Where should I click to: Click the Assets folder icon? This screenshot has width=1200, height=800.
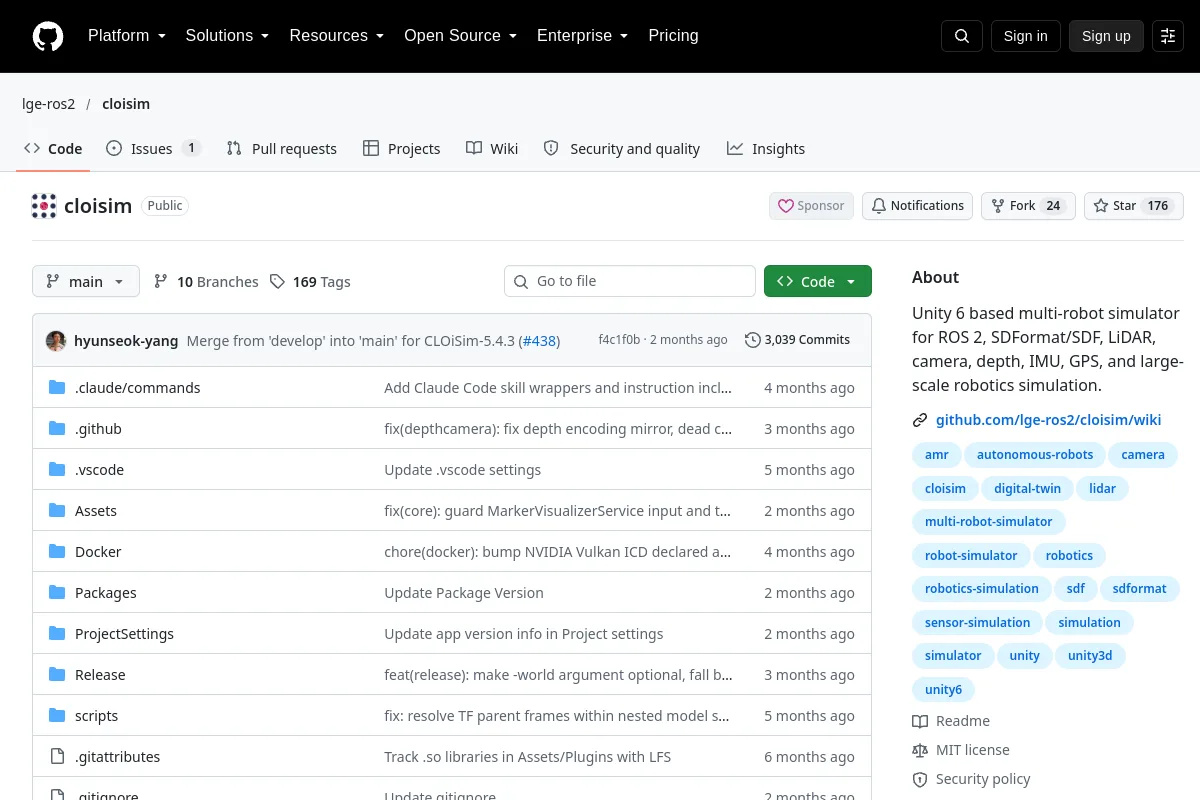(57, 511)
